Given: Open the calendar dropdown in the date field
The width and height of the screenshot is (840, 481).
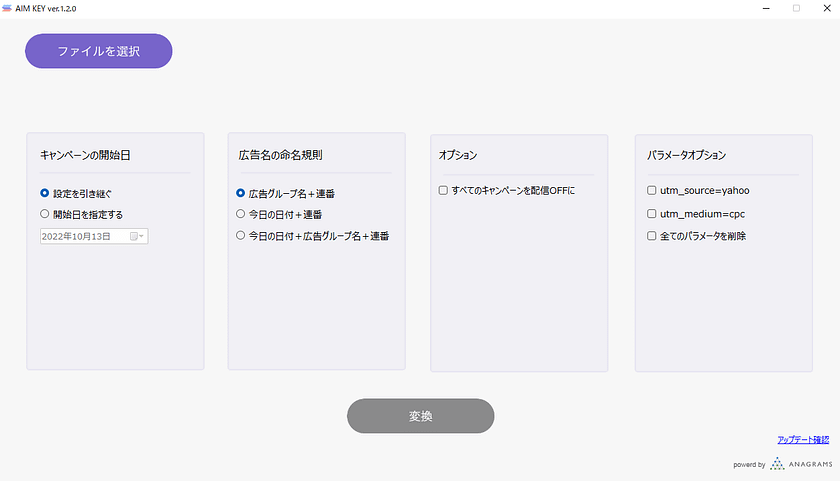Looking at the screenshot, I should (x=137, y=237).
